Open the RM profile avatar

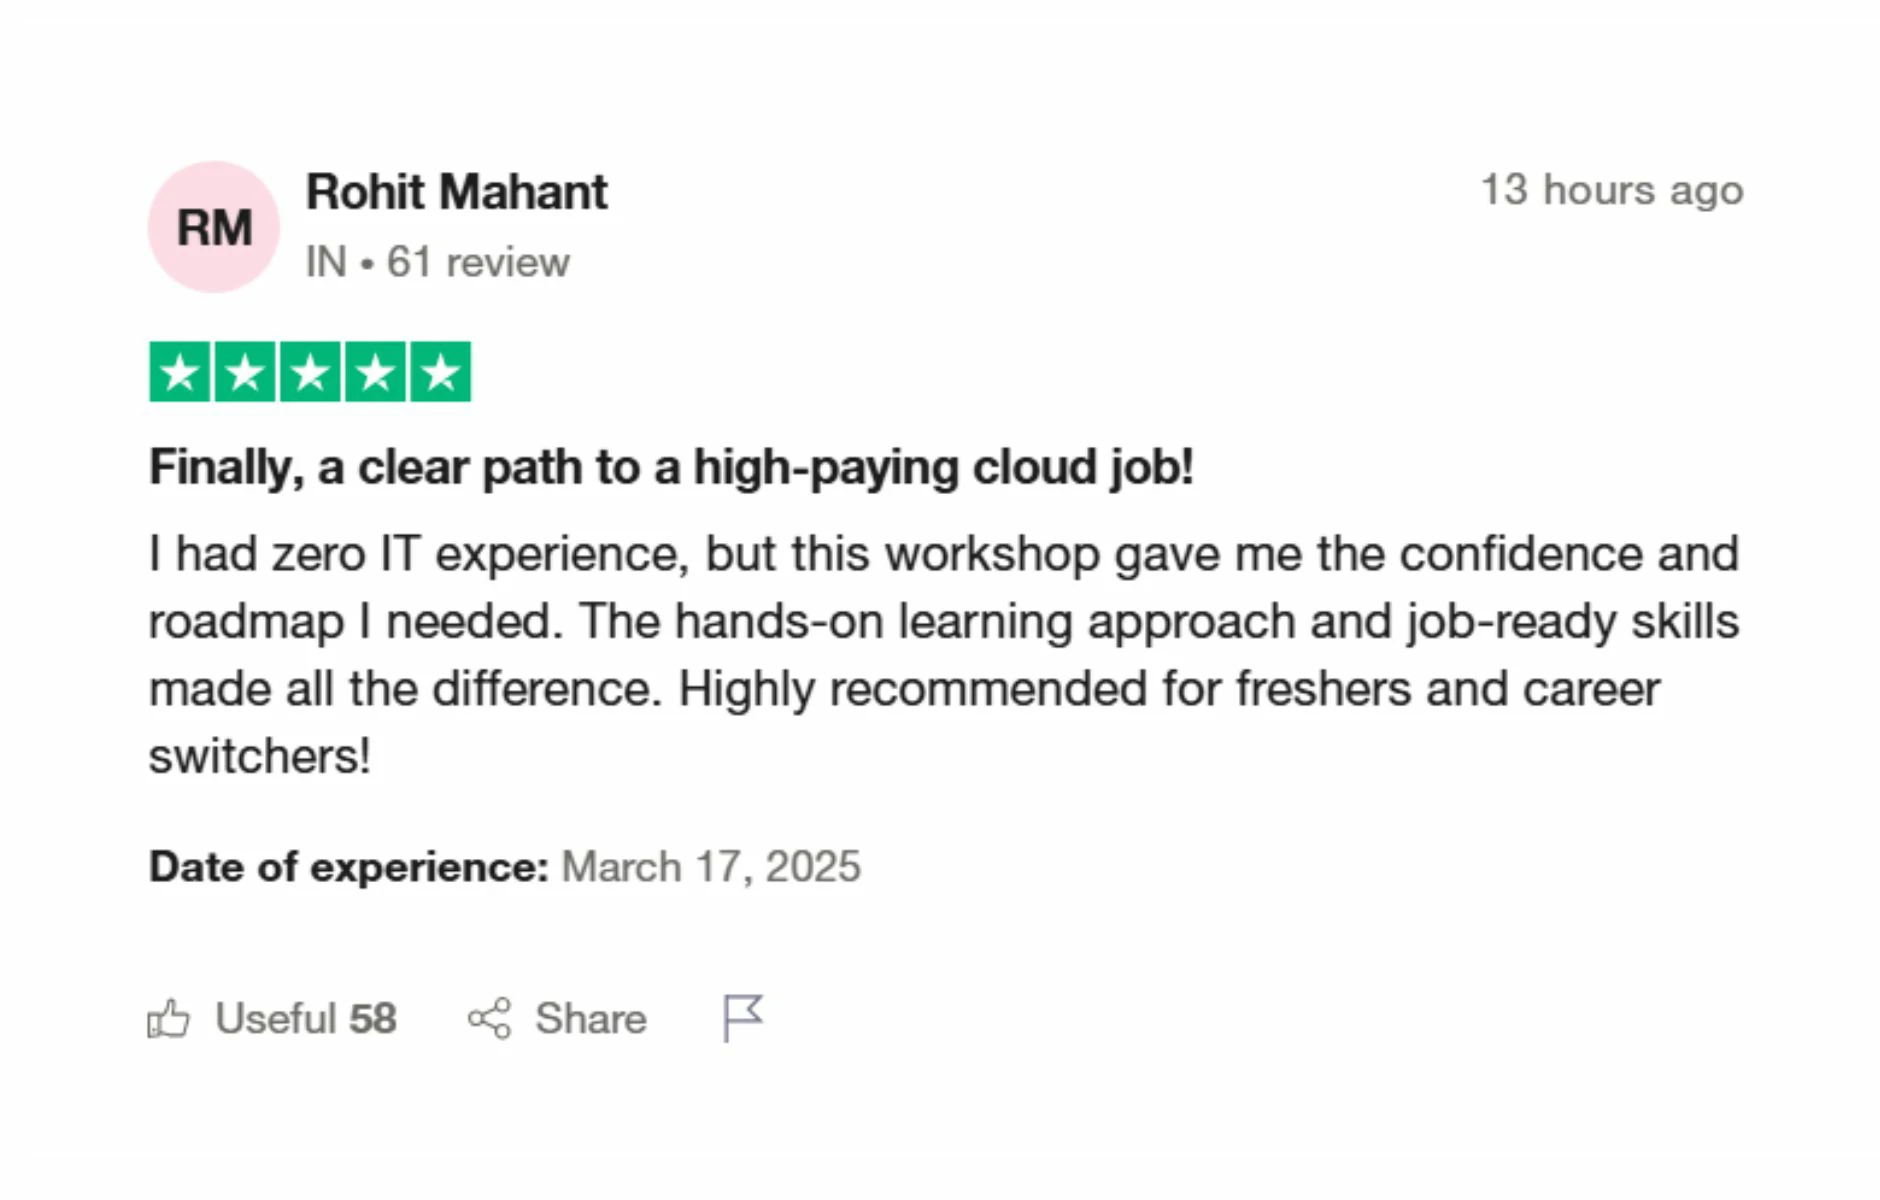(x=213, y=227)
